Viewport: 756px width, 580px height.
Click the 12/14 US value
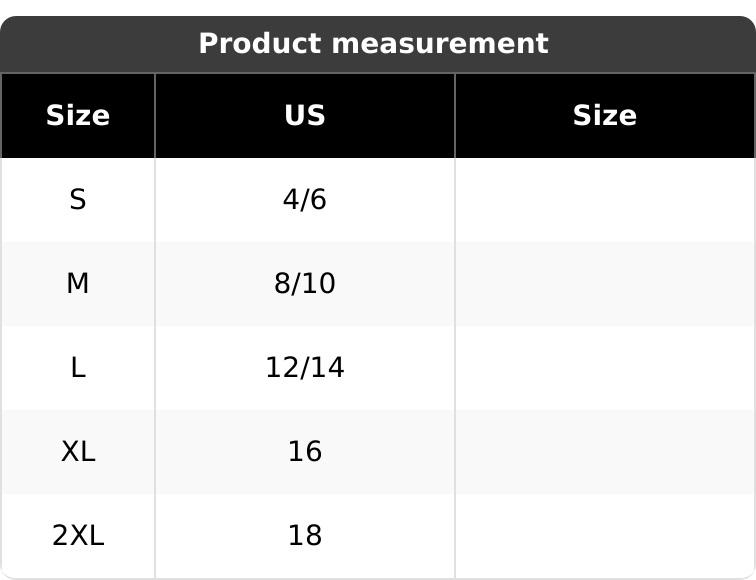[305, 368]
